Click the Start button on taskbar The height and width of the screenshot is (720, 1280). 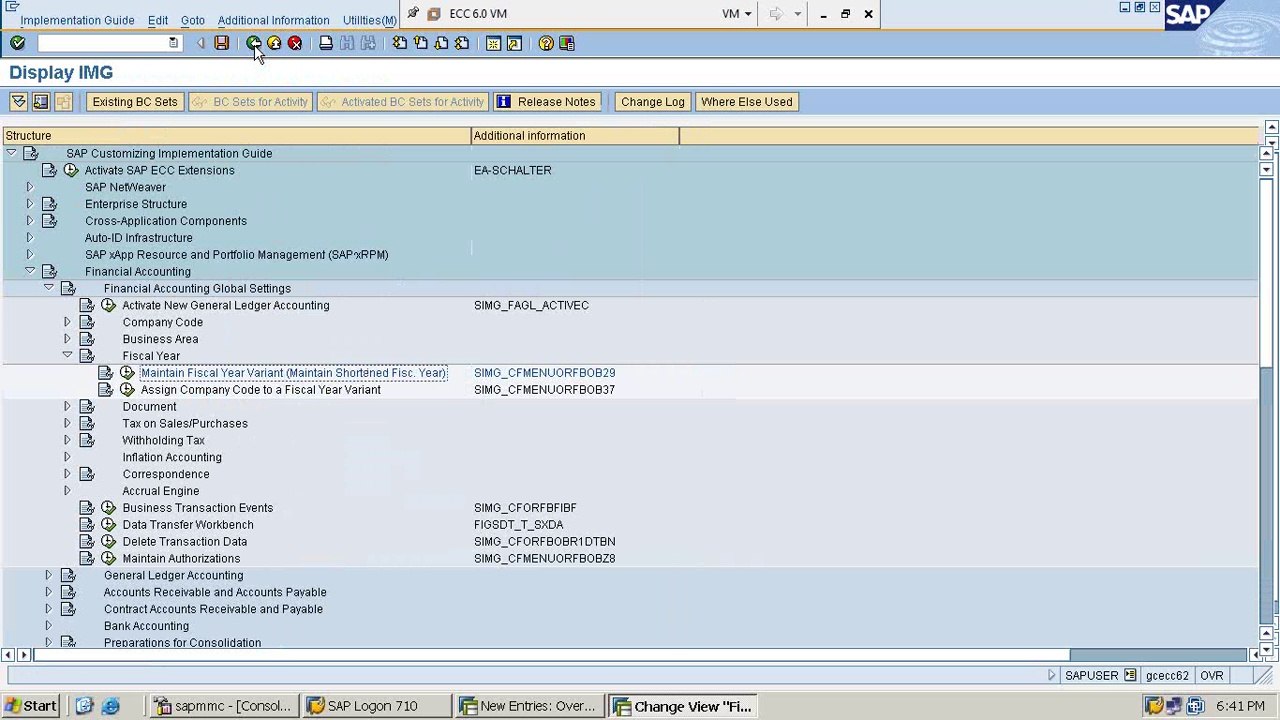(30, 706)
